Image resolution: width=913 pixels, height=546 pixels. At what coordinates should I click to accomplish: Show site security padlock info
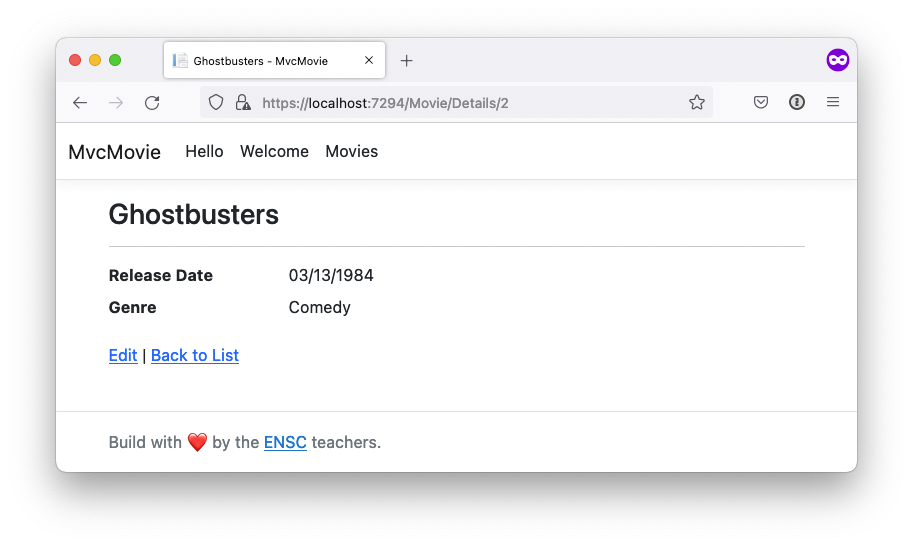tap(243, 102)
